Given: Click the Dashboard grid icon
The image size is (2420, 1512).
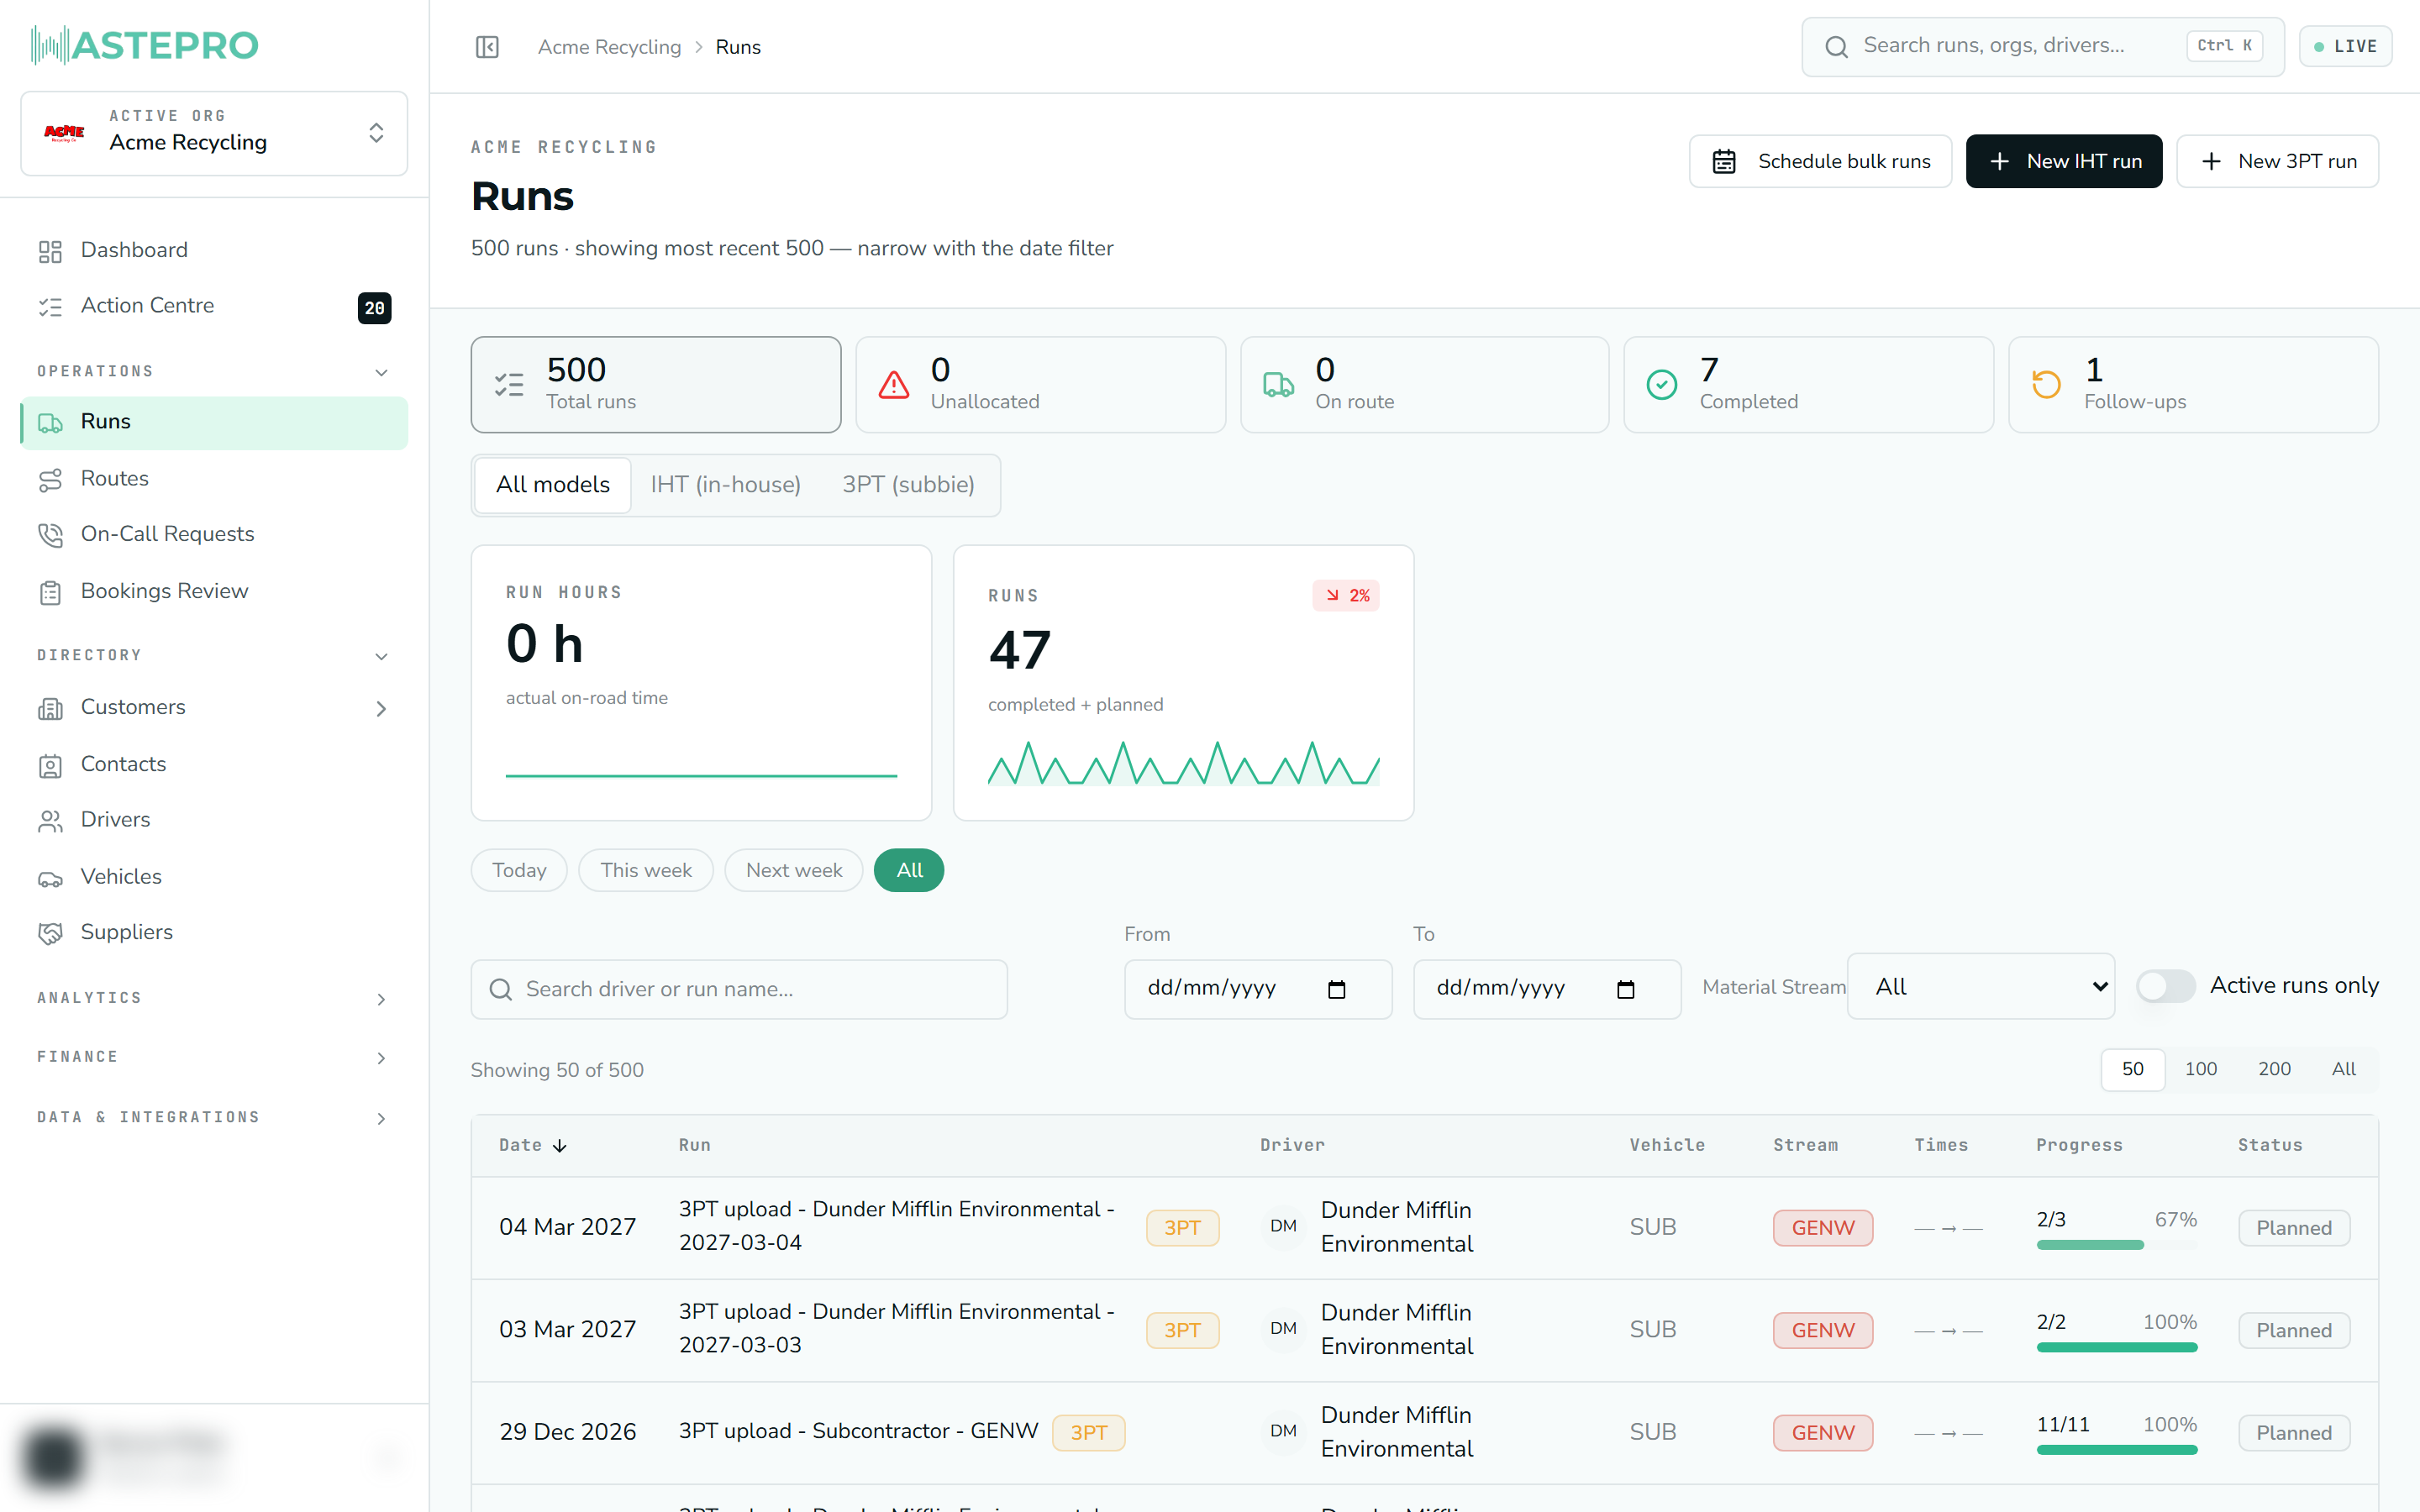Looking at the screenshot, I should coord(50,251).
